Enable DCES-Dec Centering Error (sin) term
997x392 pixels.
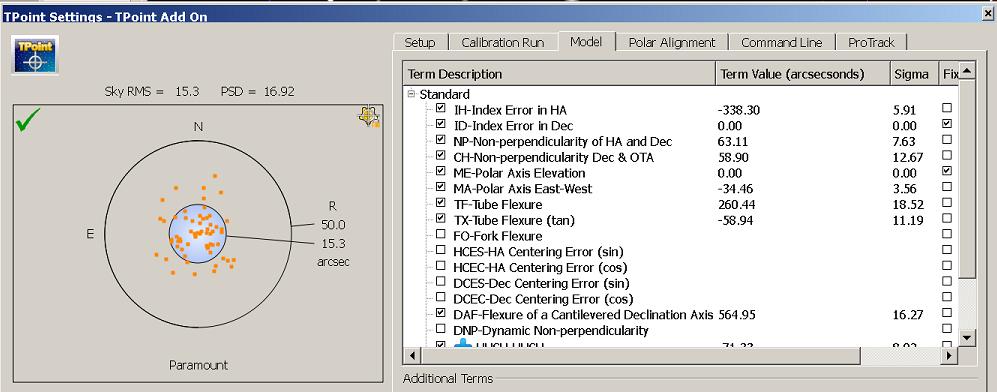pyautogui.click(x=441, y=282)
